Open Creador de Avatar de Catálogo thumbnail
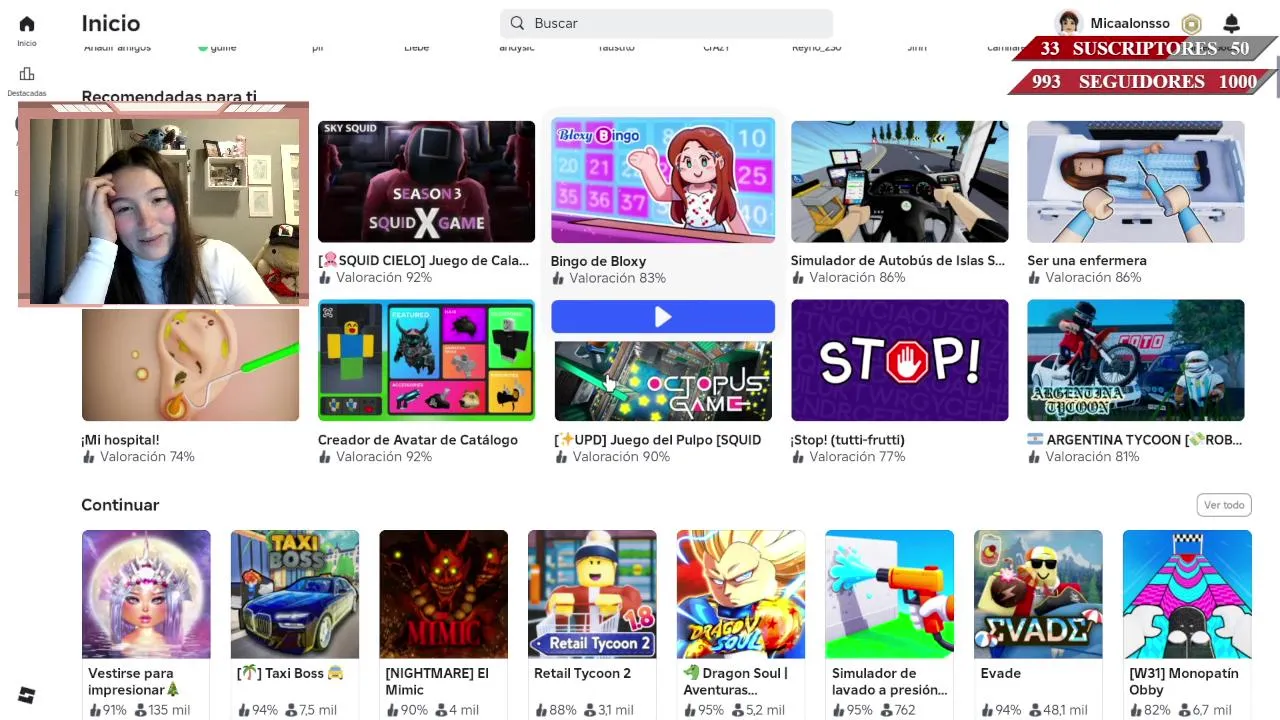Image resolution: width=1280 pixels, height=720 pixels. pos(426,360)
